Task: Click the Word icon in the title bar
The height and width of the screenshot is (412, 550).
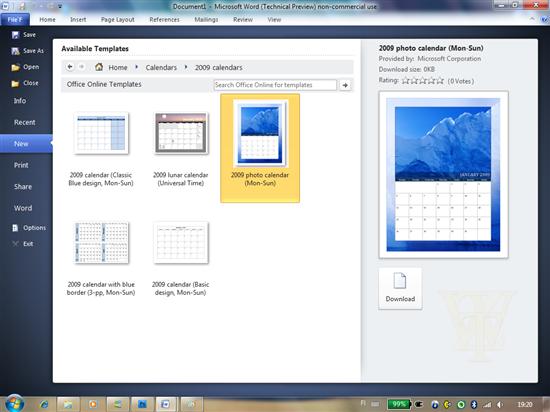Action: [x=6, y=6]
